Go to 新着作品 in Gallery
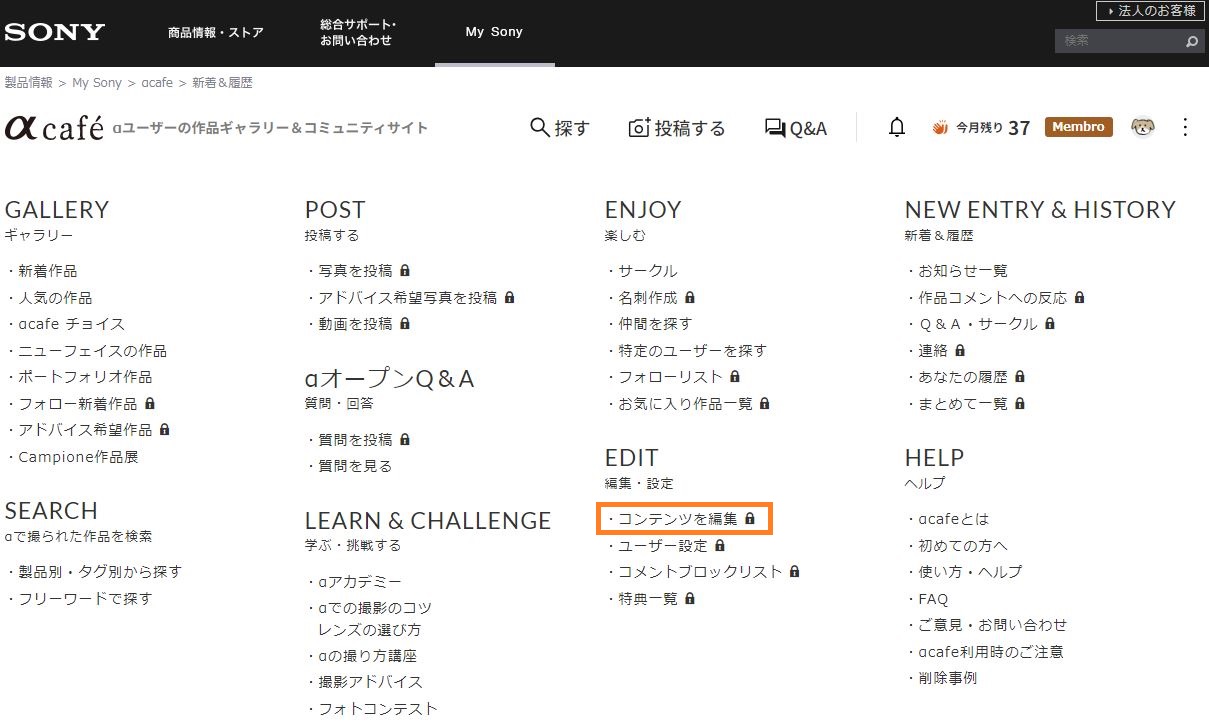The width and height of the screenshot is (1209, 724). tap(48, 271)
